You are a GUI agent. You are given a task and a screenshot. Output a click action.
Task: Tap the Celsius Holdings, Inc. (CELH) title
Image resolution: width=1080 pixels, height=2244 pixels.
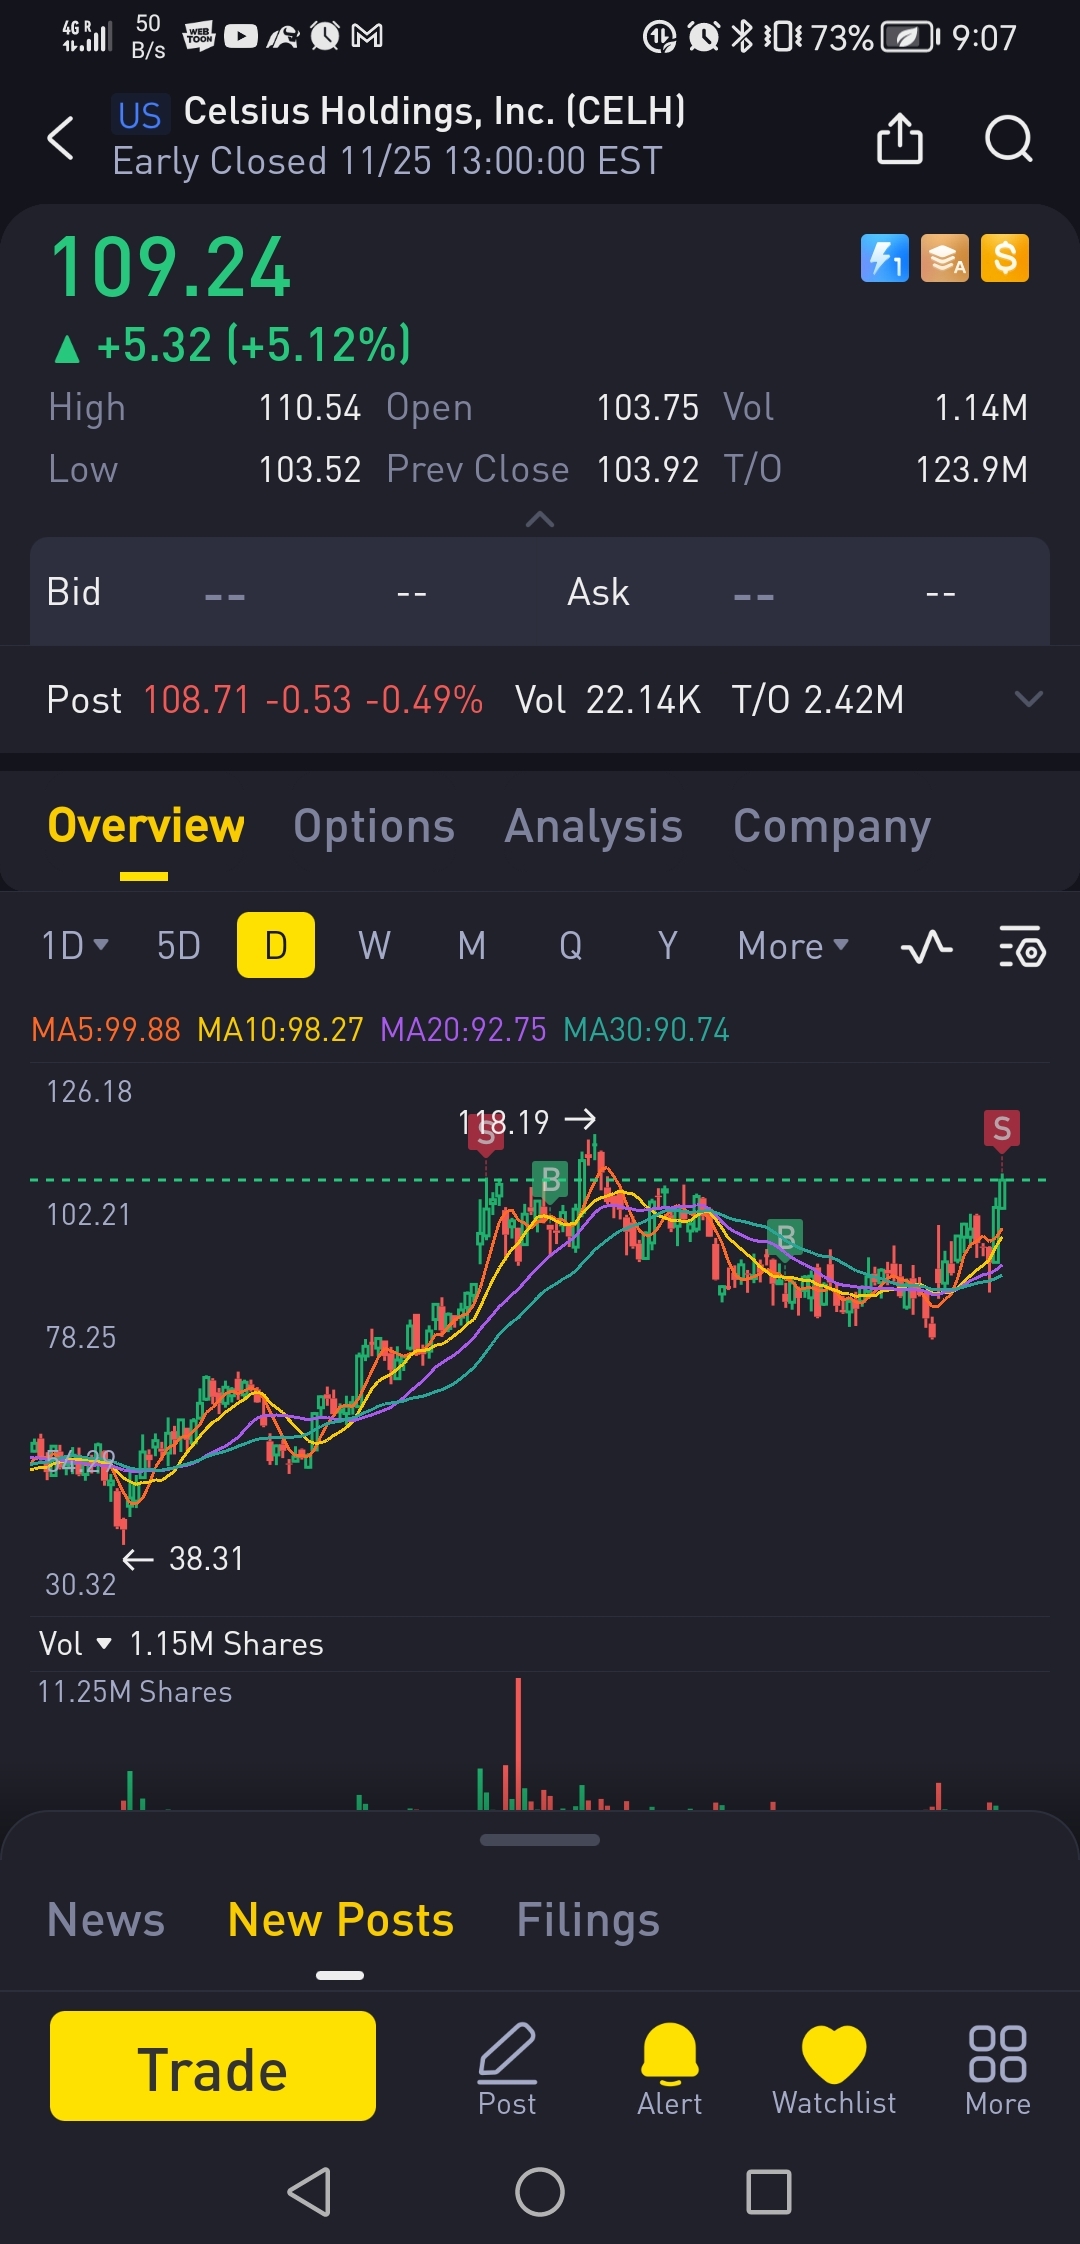click(435, 111)
